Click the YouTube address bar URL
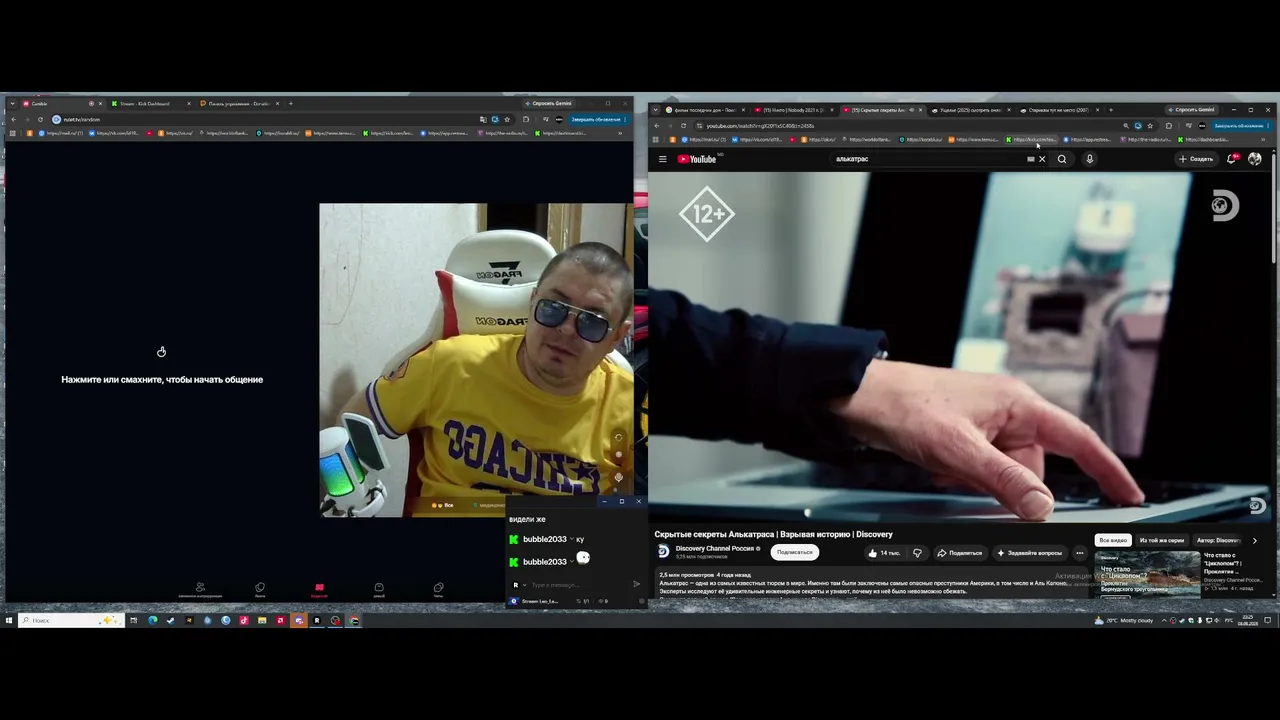This screenshot has height=720, width=1280. pyautogui.click(x=760, y=126)
